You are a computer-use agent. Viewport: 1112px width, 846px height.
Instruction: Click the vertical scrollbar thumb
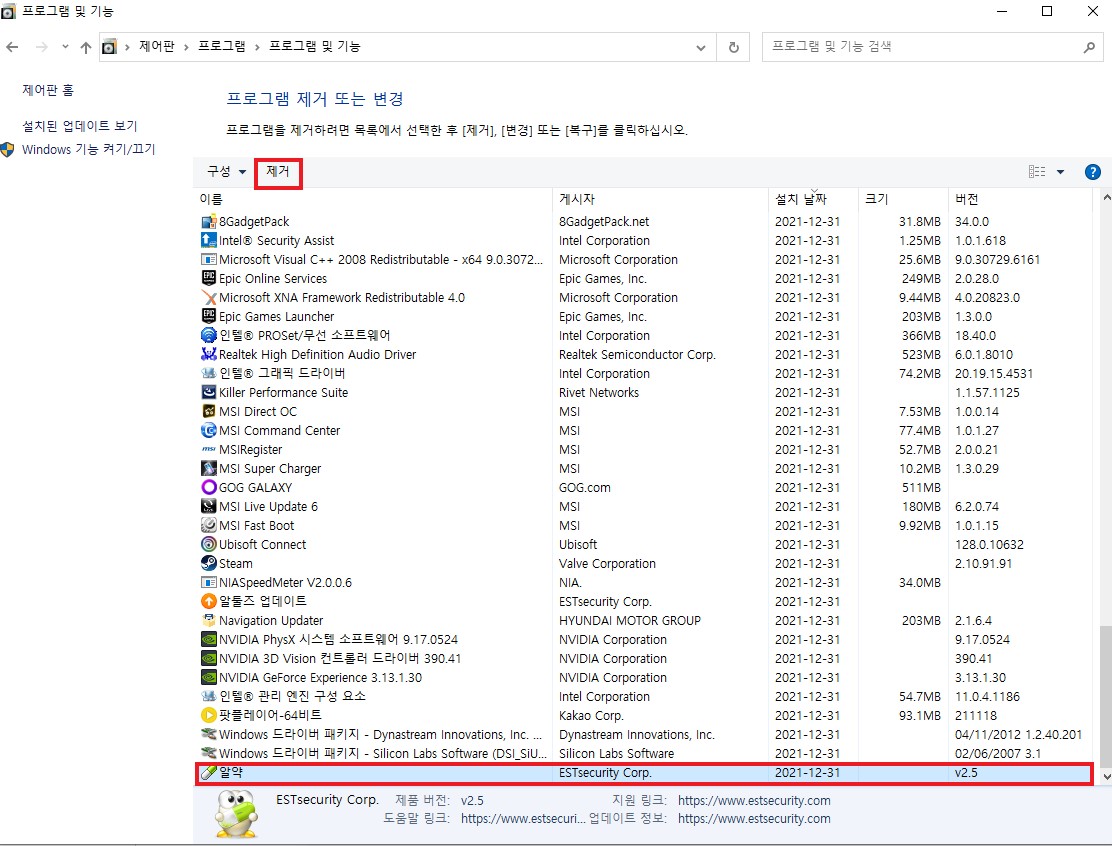coord(1104,696)
